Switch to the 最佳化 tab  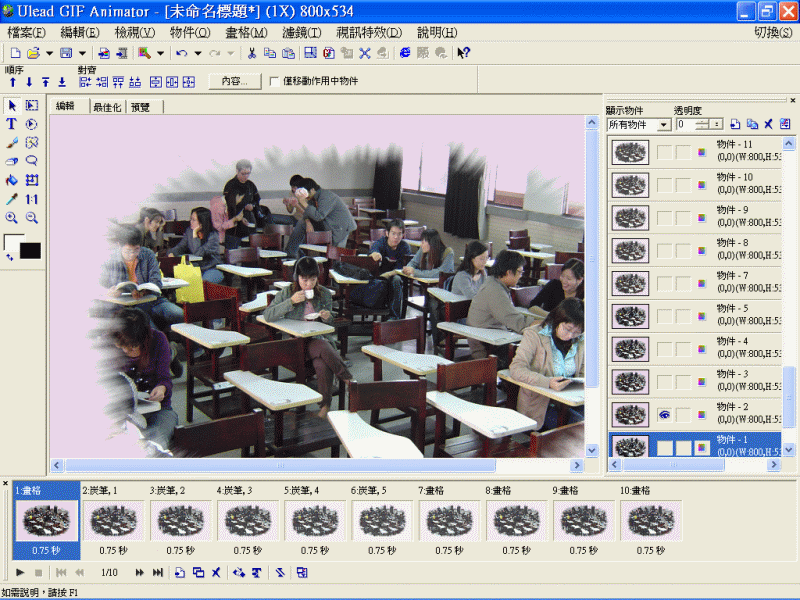[107, 107]
